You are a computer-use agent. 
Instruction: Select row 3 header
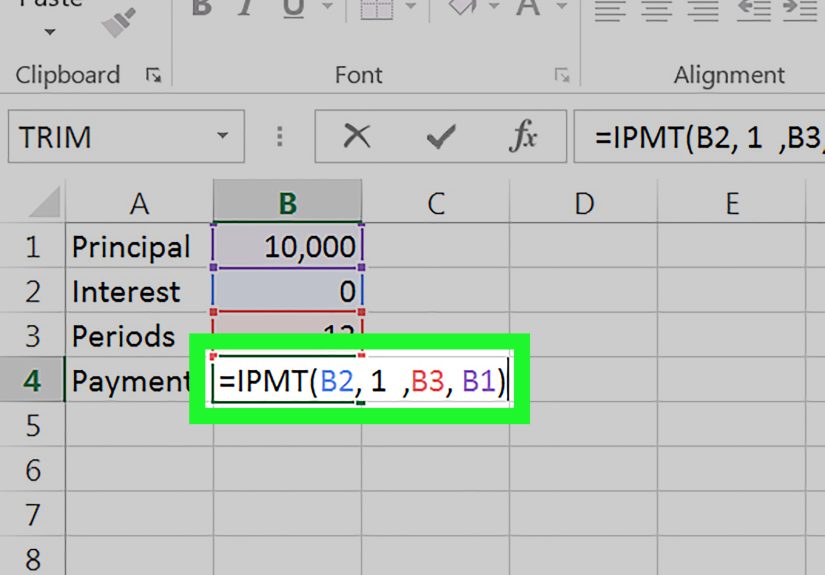click(x=33, y=336)
